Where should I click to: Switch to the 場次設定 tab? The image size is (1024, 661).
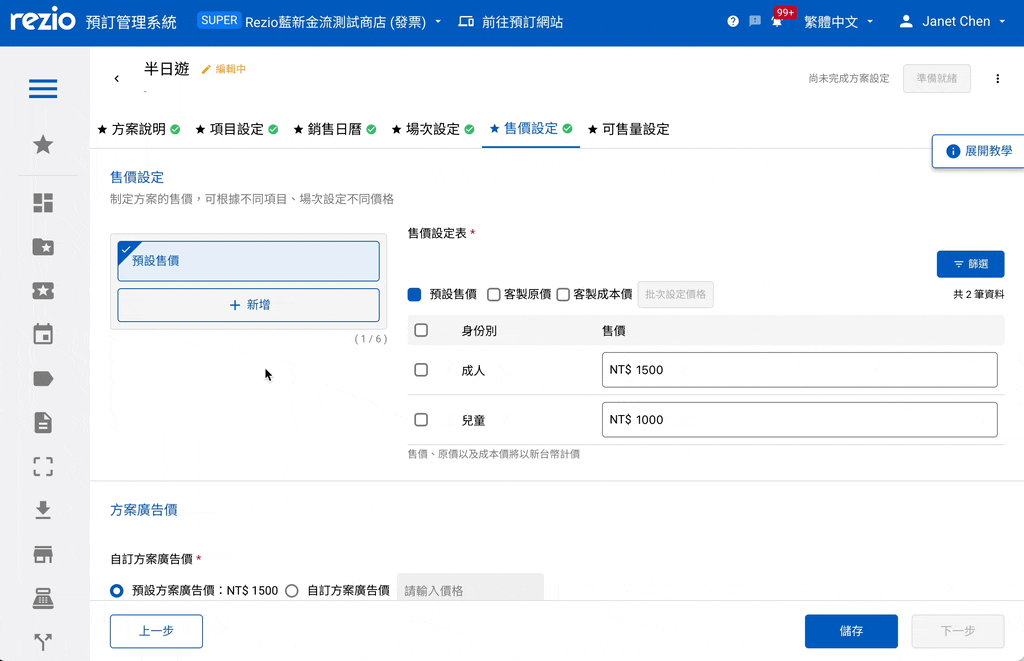pos(432,129)
